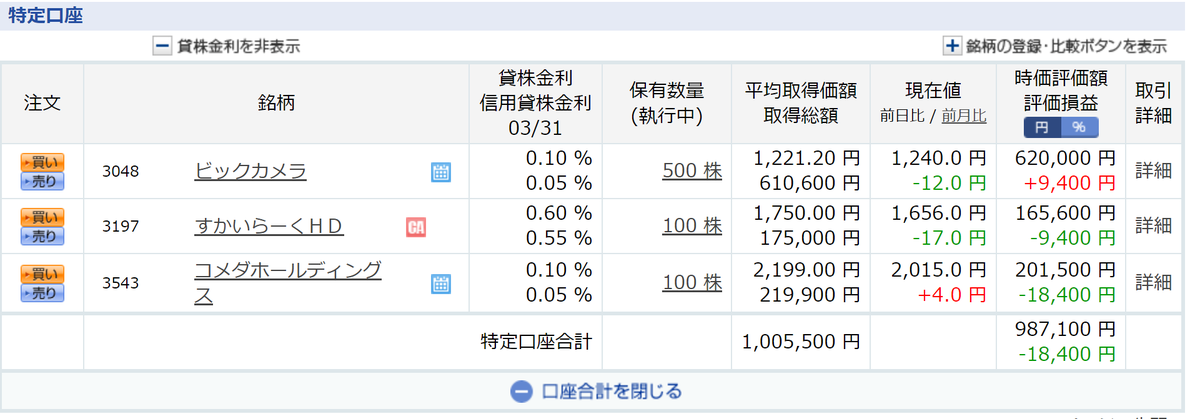Screen dimensions: 1200x419
Task: Select stock code 3543
Action: (x=121, y=283)
